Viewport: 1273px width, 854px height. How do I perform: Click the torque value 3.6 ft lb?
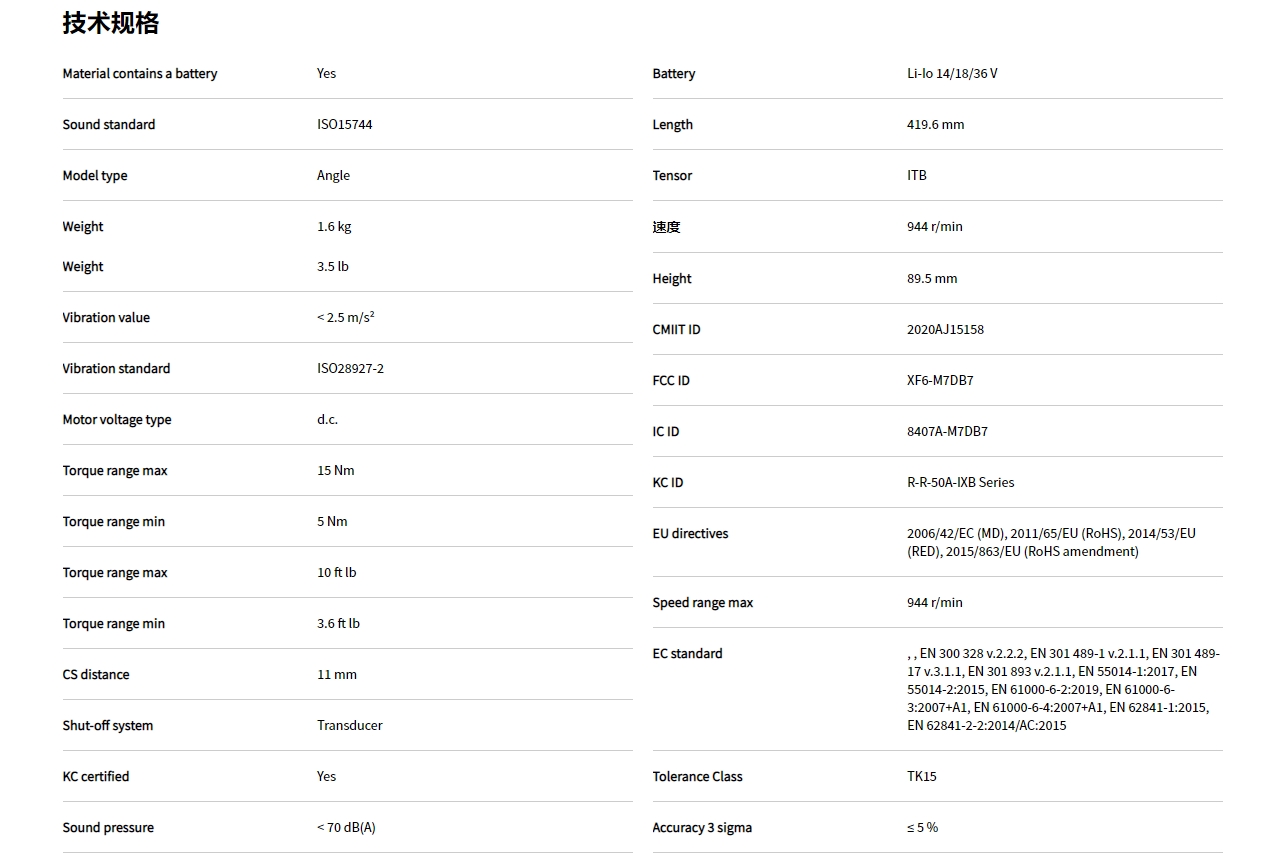pyautogui.click(x=338, y=624)
